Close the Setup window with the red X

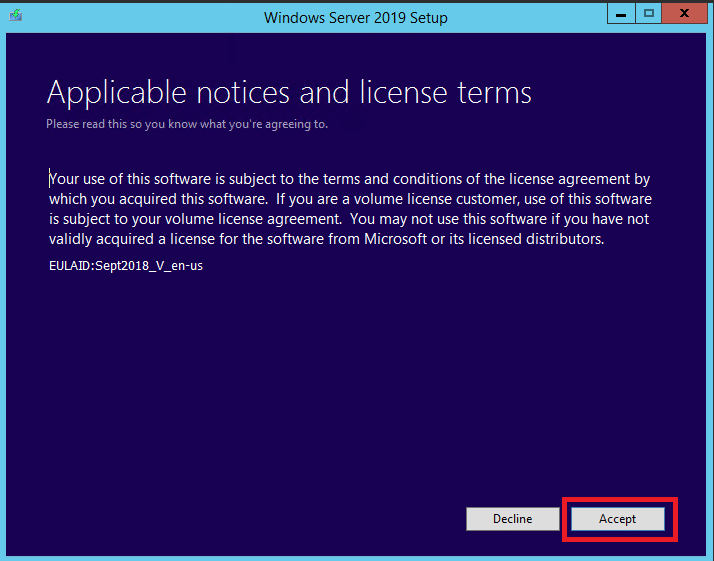(684, 14)
